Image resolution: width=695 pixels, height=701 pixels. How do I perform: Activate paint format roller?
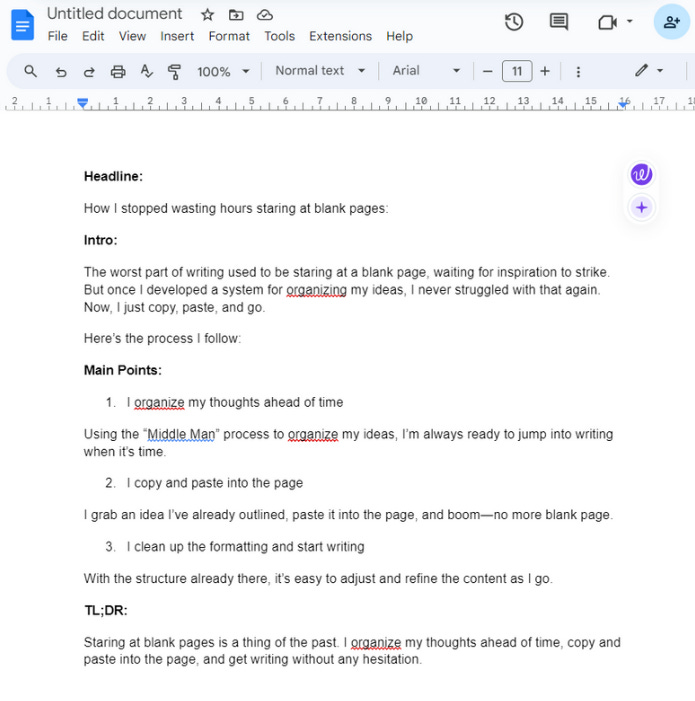click(x=174, y=72)
